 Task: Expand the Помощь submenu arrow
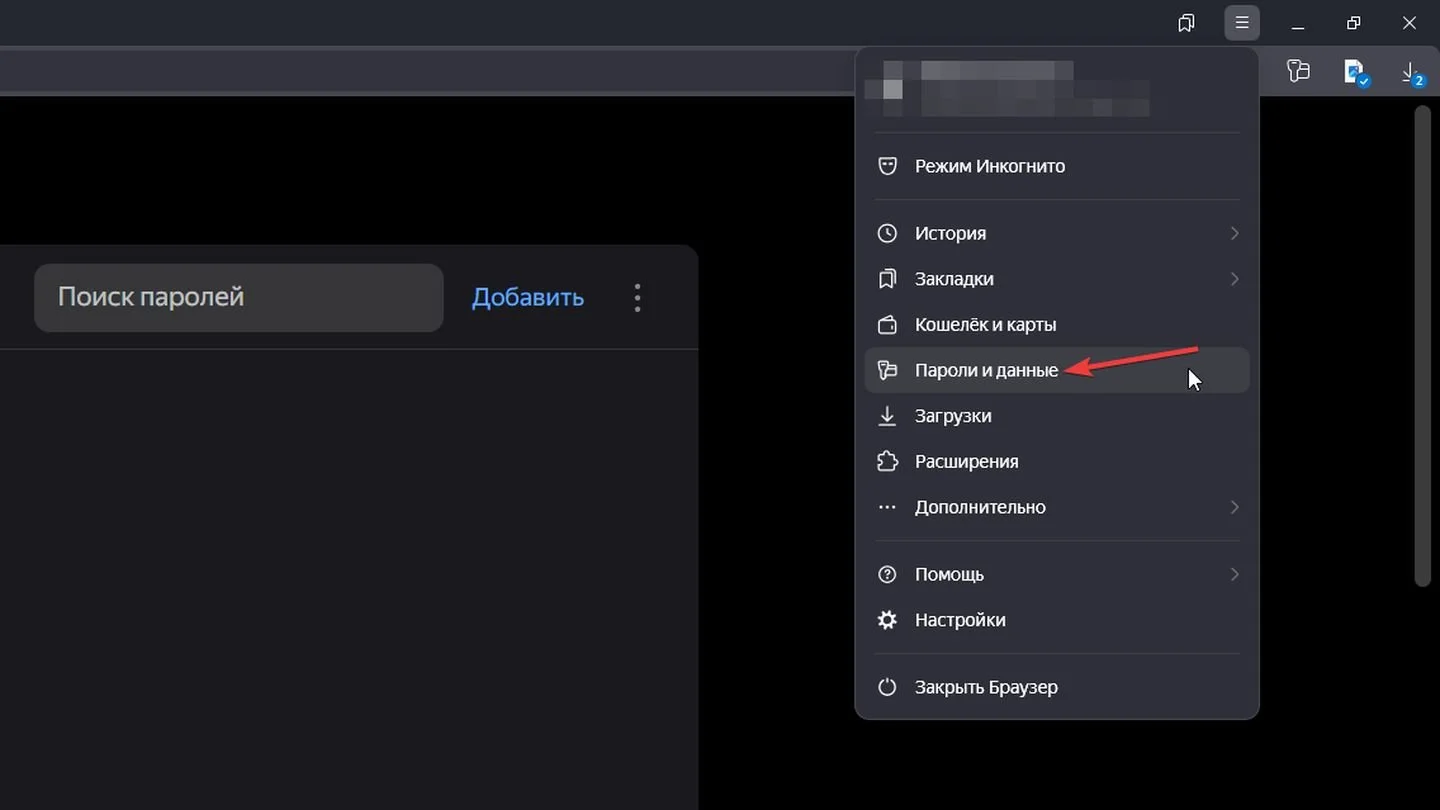click(1234, 574)
